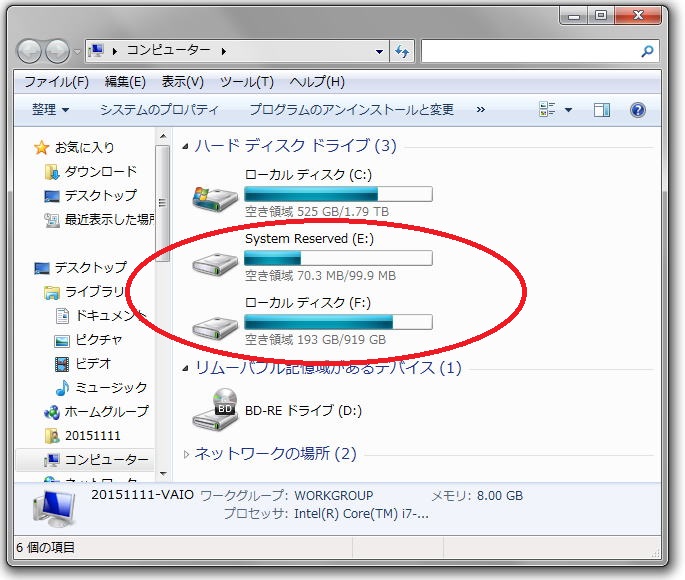
Task: Select the System Reserved (E:) drive
Action: (320, 239)
